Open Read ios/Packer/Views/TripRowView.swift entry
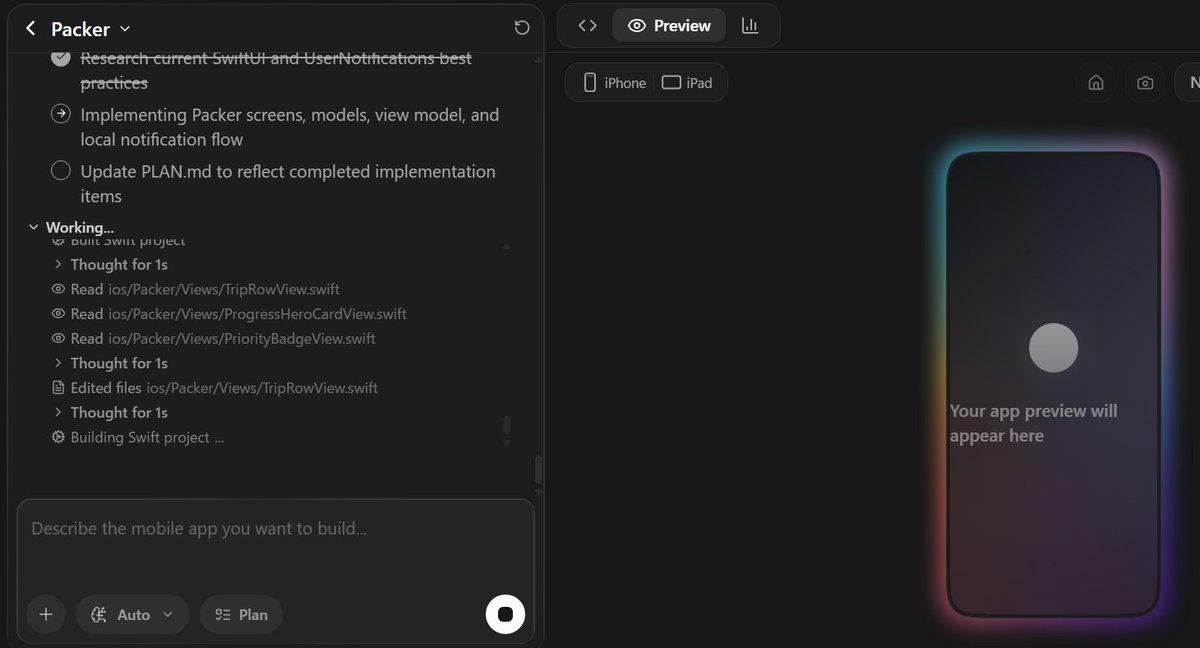Viewport: 1200px width, 648px height. (x=196, y=289)
